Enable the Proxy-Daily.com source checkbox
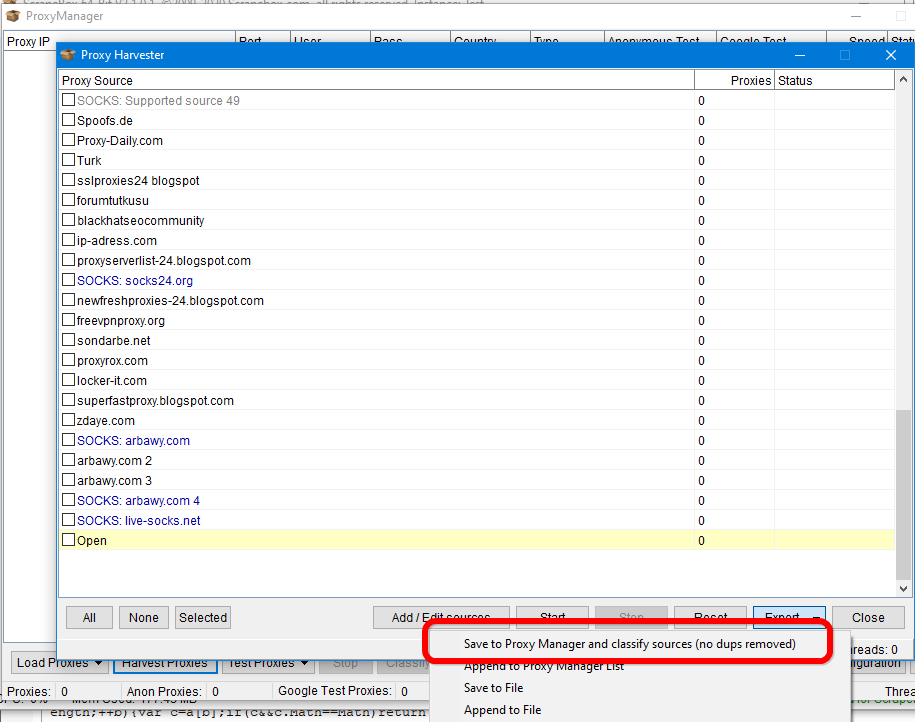Viewport: 915px width, 722px height. [68, 140]
